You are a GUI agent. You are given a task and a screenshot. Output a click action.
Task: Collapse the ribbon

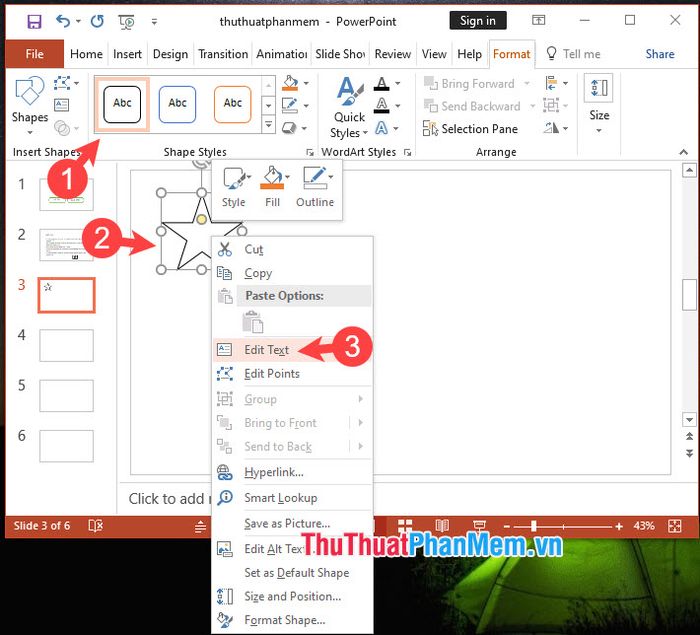pos(683,152)
